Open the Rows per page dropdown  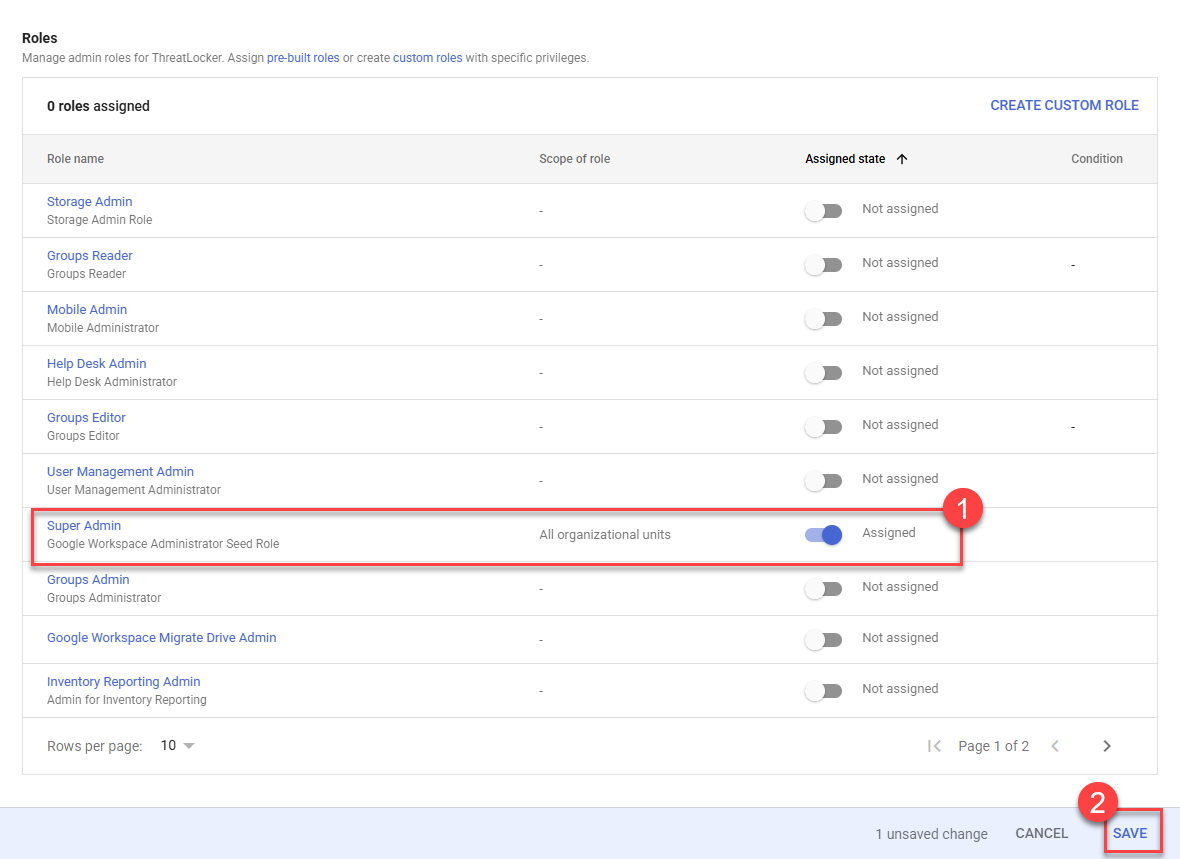178,745
